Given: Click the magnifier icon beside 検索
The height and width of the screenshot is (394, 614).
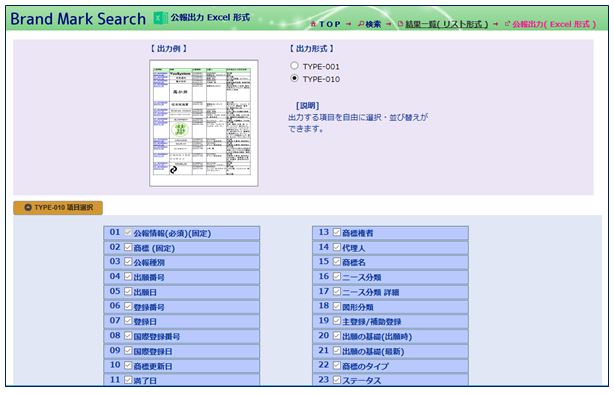Looking at the screenshot, I should pyautogui.click(x=361, y=24).
